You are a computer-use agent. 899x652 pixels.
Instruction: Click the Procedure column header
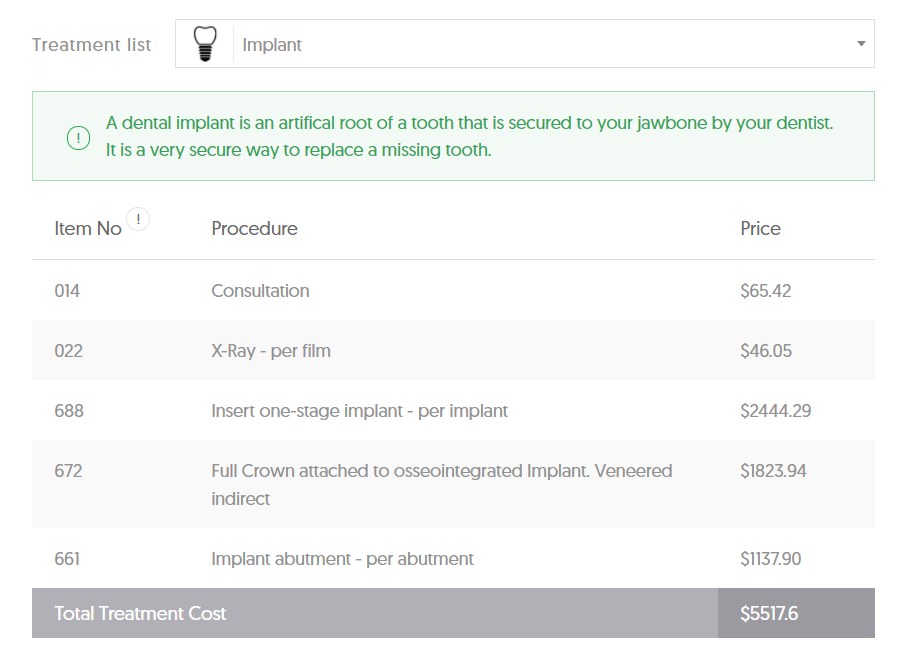tap(254, 228)
